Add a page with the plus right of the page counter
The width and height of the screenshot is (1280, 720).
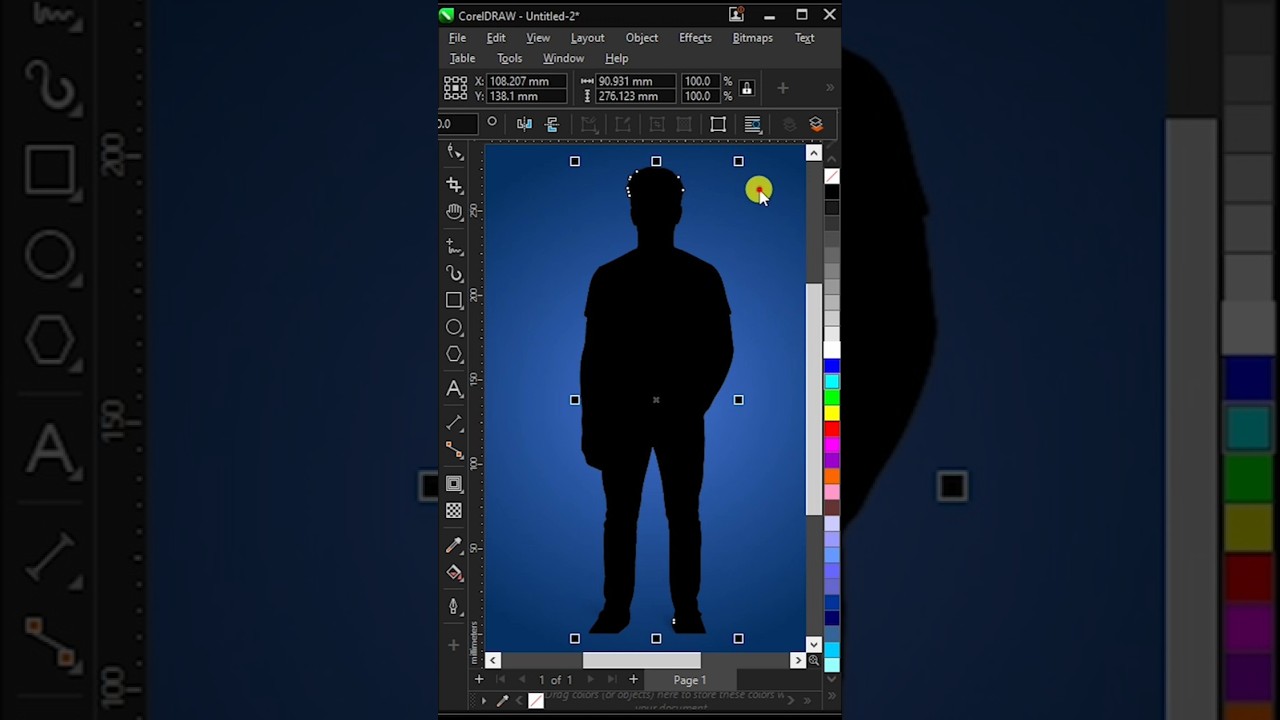[x=633, y=680]
